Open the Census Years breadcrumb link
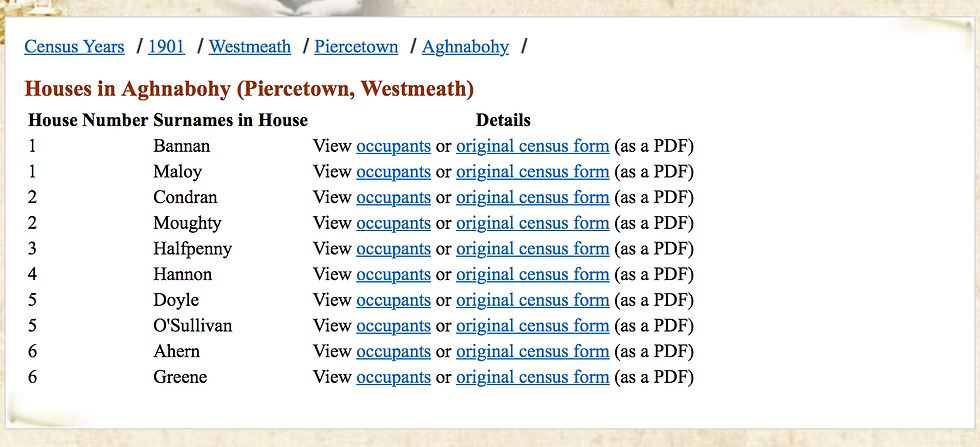 point(74,47)
